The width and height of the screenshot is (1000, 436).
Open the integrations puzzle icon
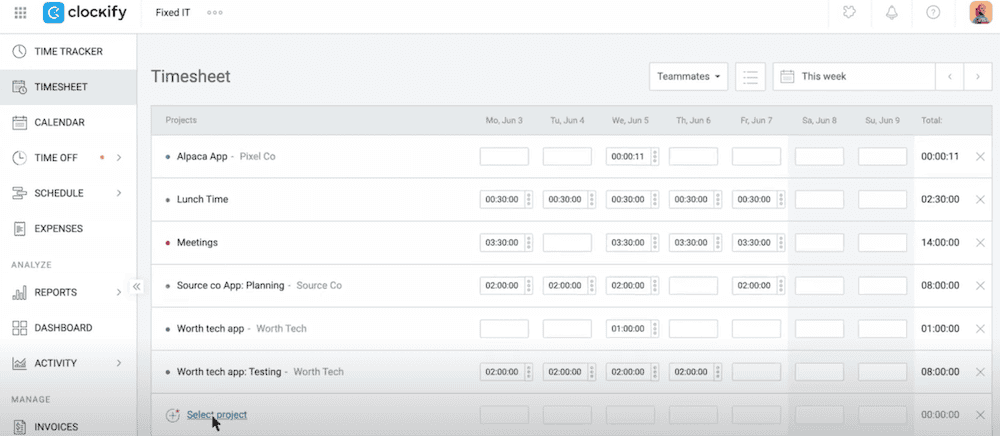point(848,13)
